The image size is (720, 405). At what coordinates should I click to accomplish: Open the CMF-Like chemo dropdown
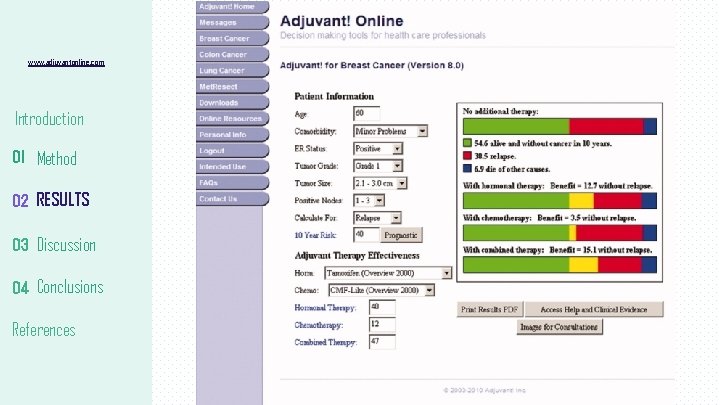(x=429, y=290)
